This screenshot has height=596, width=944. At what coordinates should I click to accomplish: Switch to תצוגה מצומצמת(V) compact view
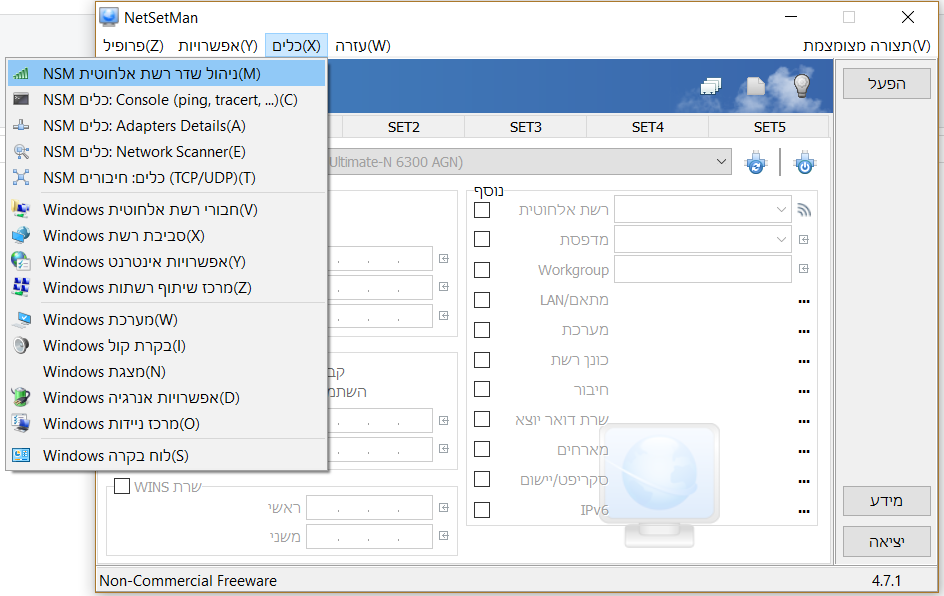[x=866, y=46]
